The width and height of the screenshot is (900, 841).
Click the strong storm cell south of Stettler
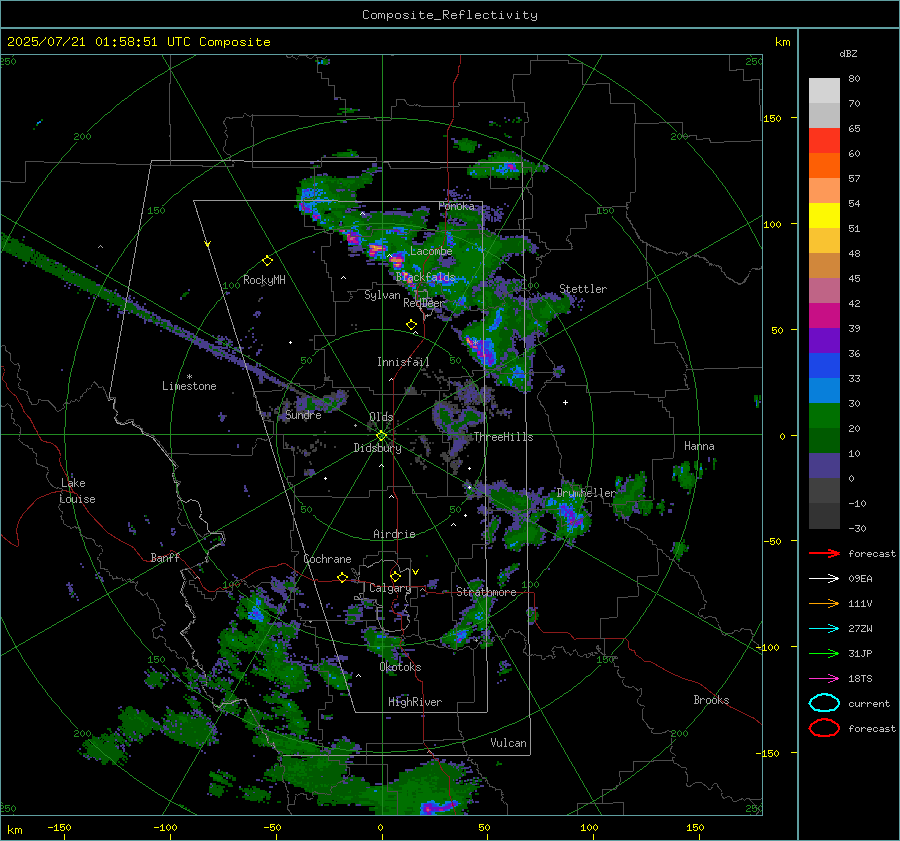(x=483, y=350)
